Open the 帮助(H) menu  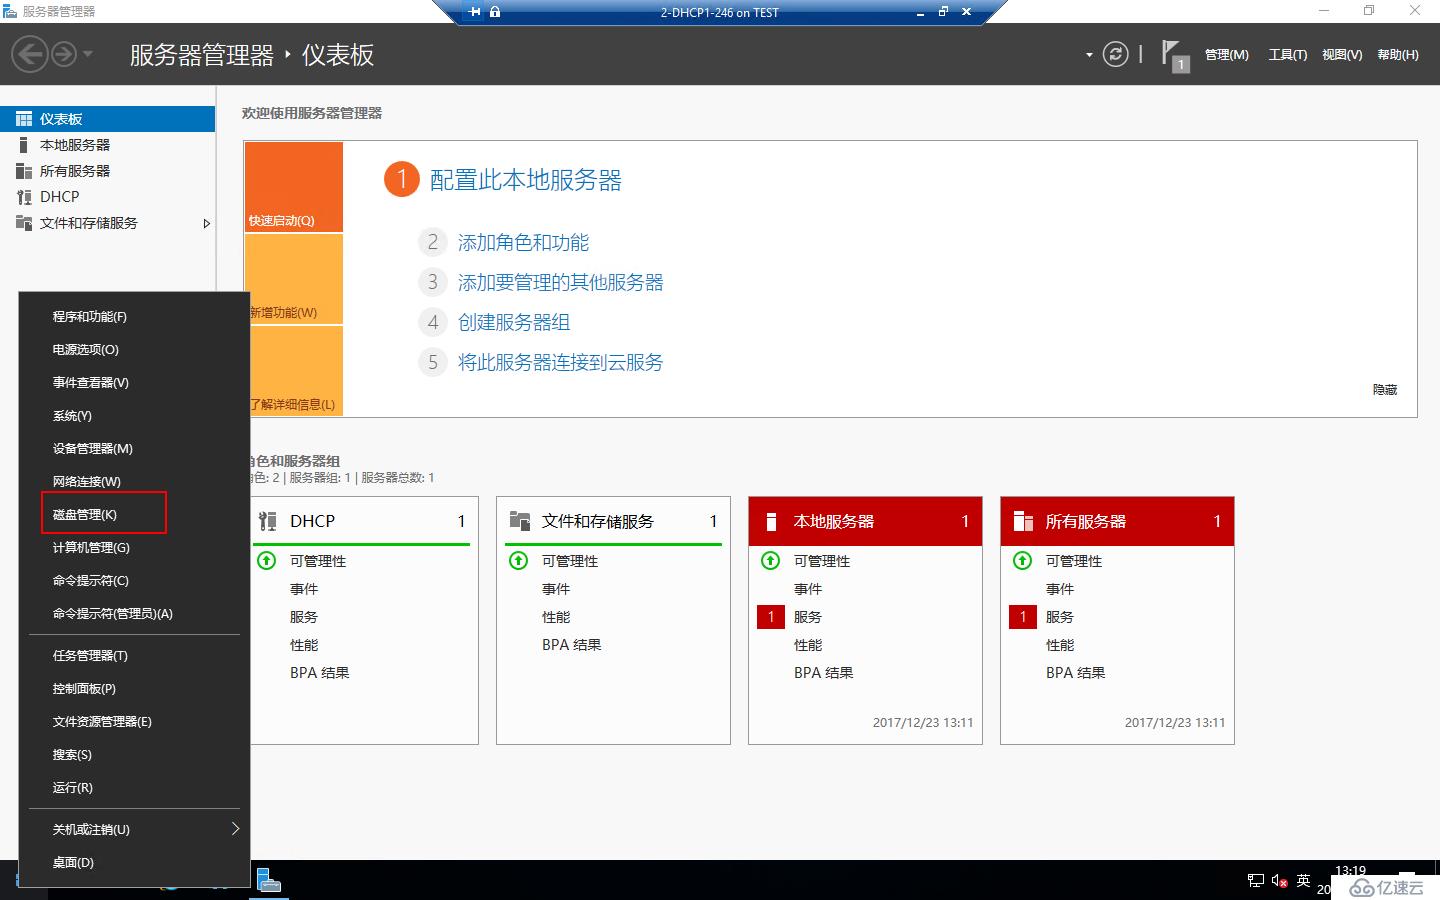click(1397, 55)
